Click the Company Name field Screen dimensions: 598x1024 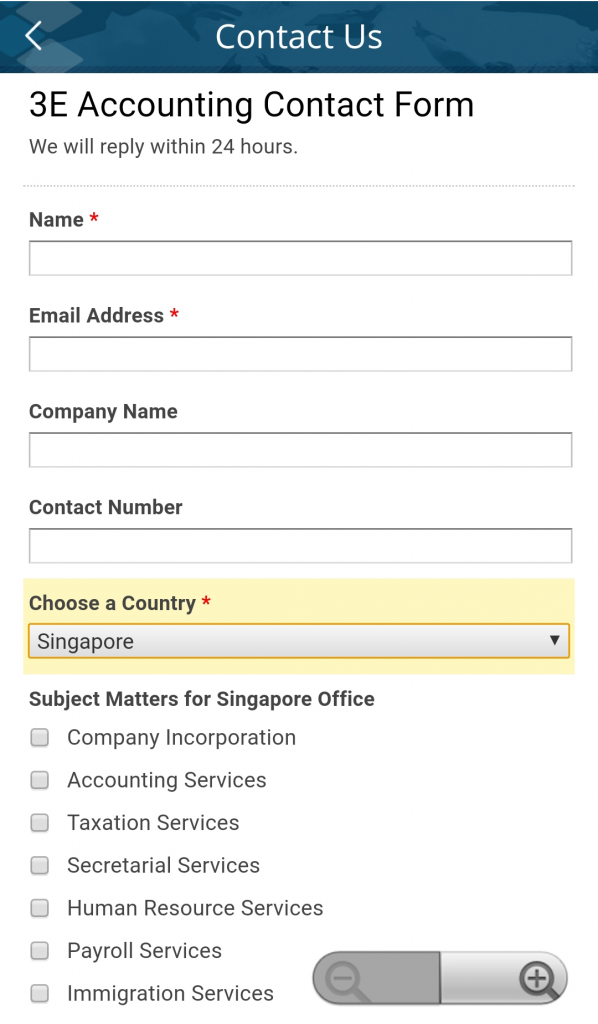(298, 450)
